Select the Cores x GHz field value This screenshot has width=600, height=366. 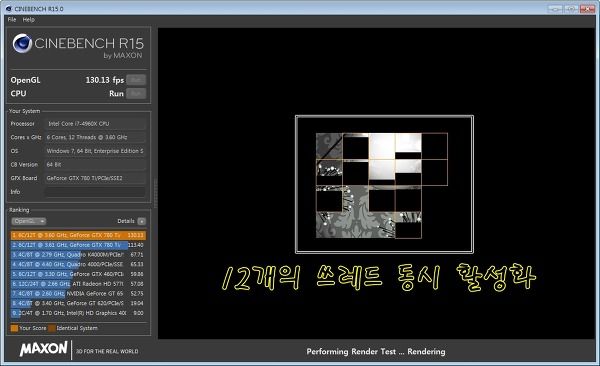click(x=95, y=137)
